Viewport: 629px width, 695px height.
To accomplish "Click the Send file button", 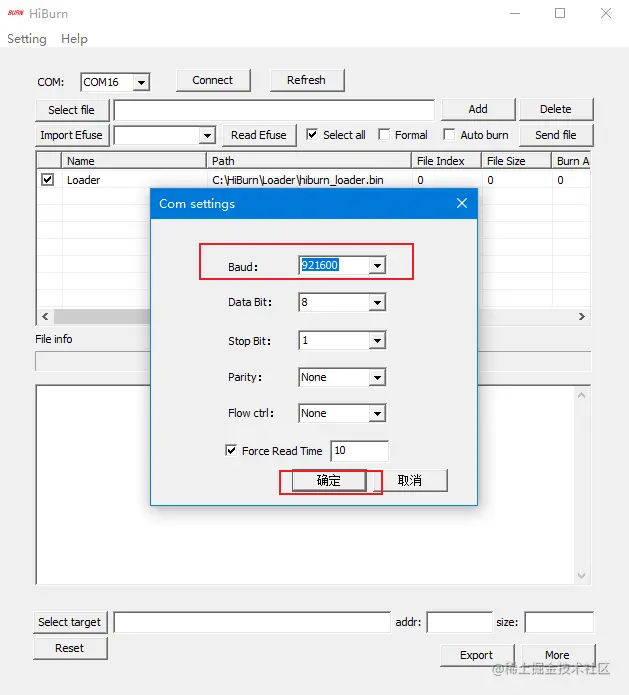I will click(555, 135).
